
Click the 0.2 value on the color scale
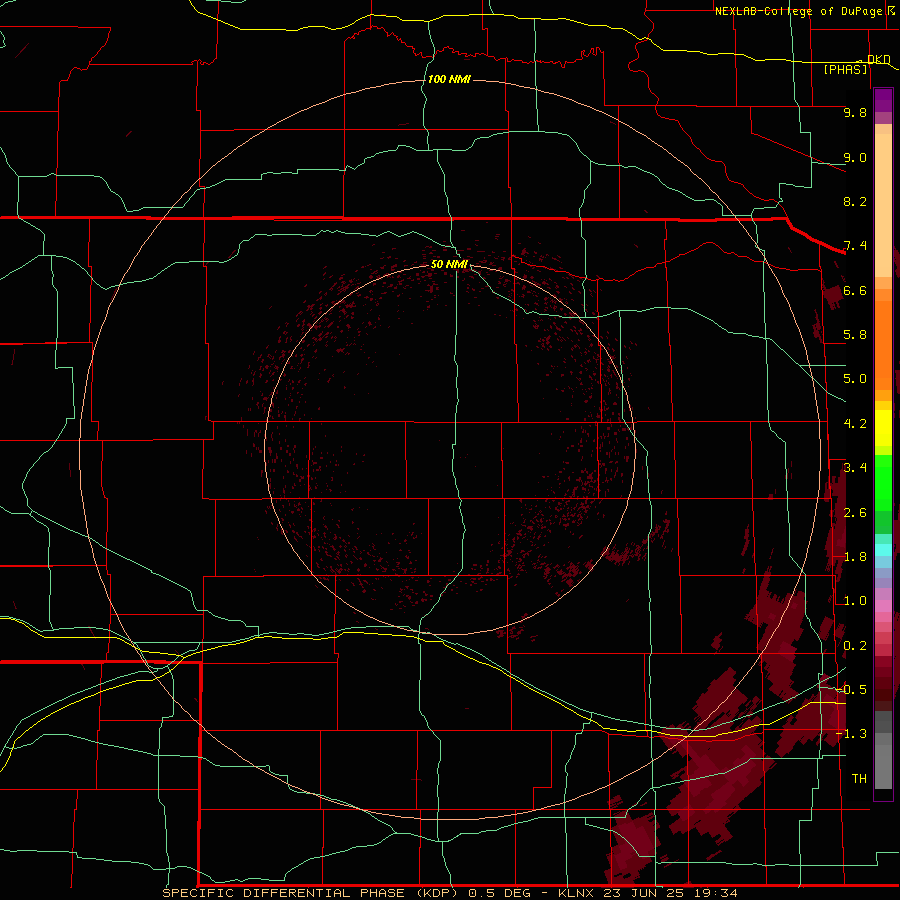[855, 646]
